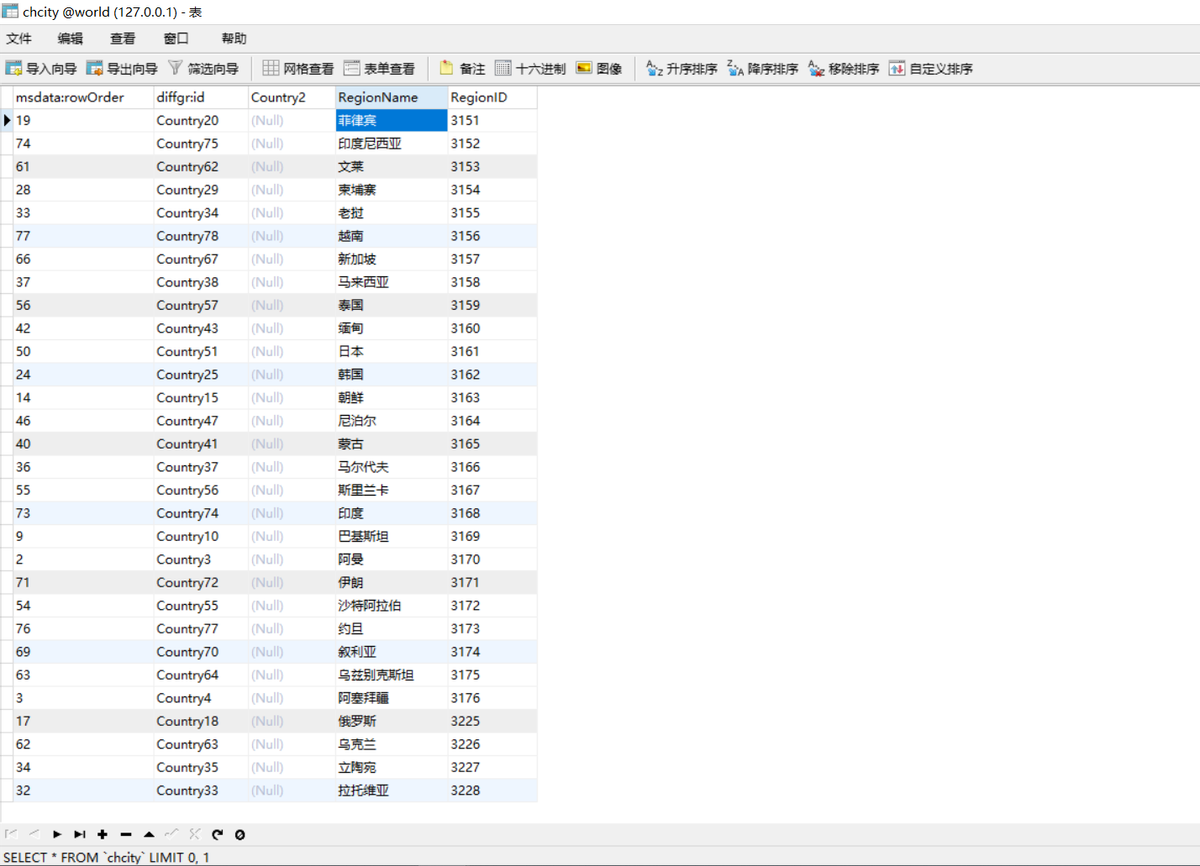1200x866 pixels.
Task: Click the apply changes checkmark icon
Action: (172, 834)
